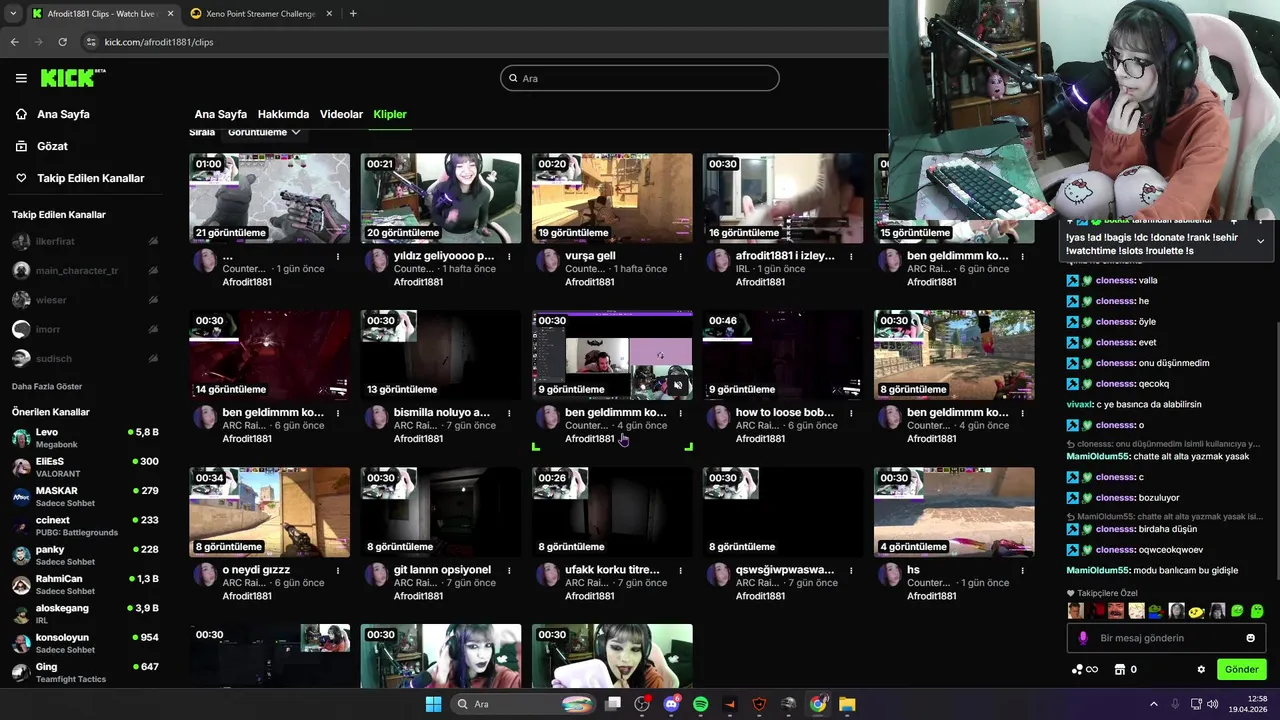This screenshot has width=1280, height=720.
Task: Go back with browser back arrow
Action: point(14,42)
